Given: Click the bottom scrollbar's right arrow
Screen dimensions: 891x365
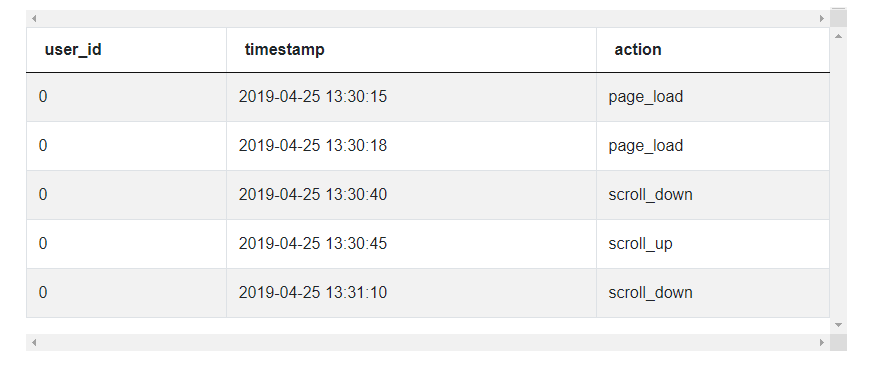Looking at the screenshot, I should (822, 342).
